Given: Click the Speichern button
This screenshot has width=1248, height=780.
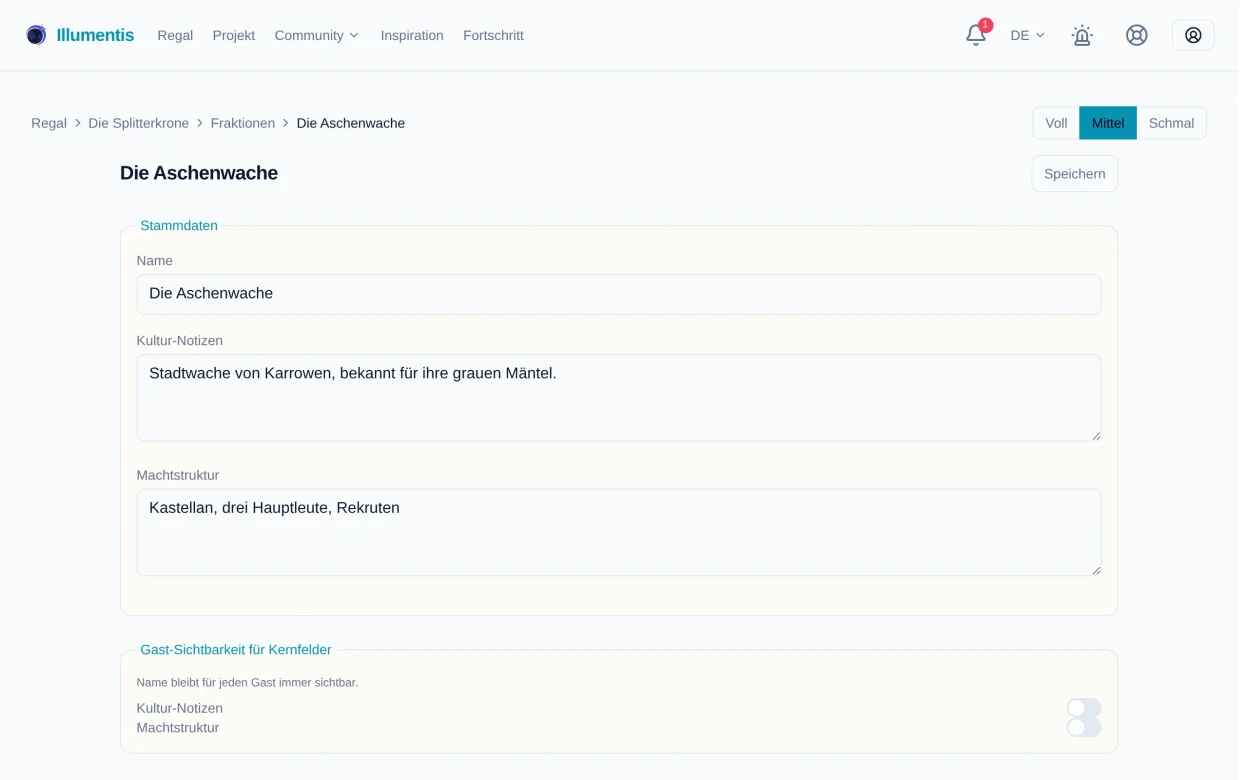Looking at the screenshot, I should (1075, 173).
